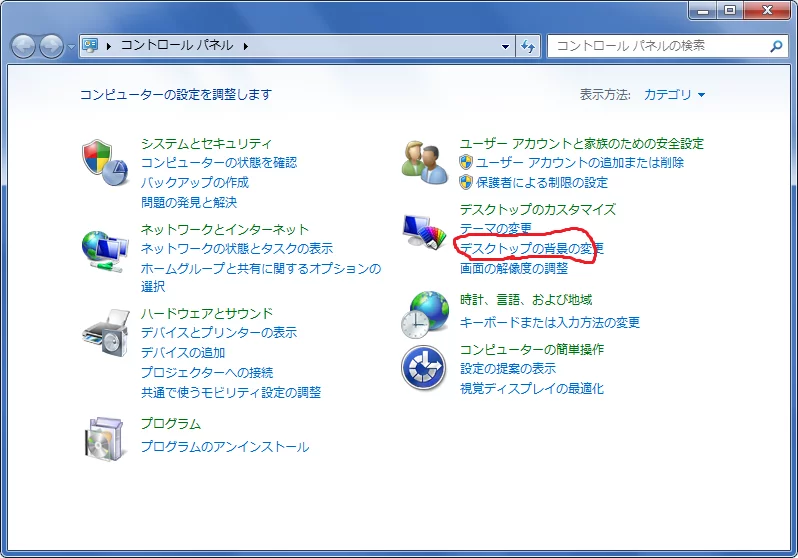
Task: Click the refresh button beside the address bar
Action: click(x=529, y=46)
